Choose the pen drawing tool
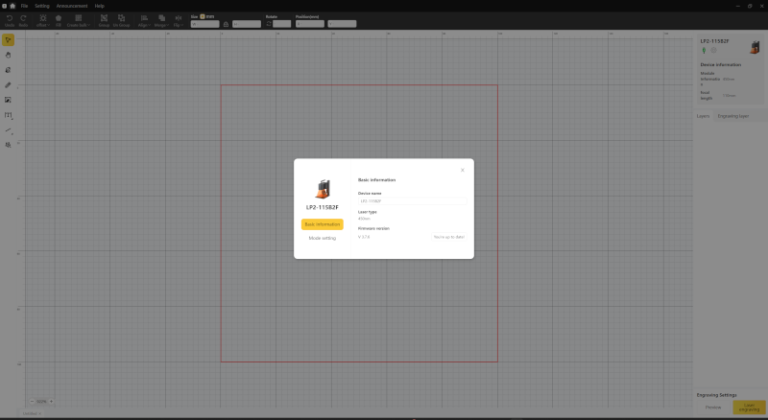 [8, 85]
